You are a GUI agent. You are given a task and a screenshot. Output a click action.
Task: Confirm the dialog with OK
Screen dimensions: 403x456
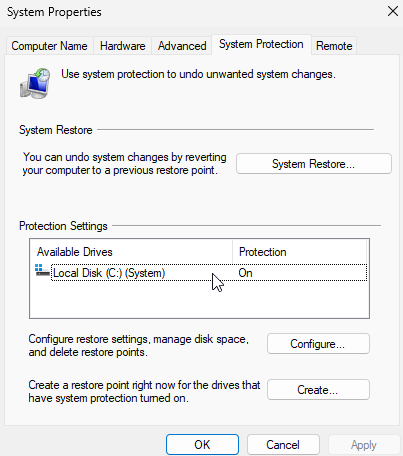[202, 445]
